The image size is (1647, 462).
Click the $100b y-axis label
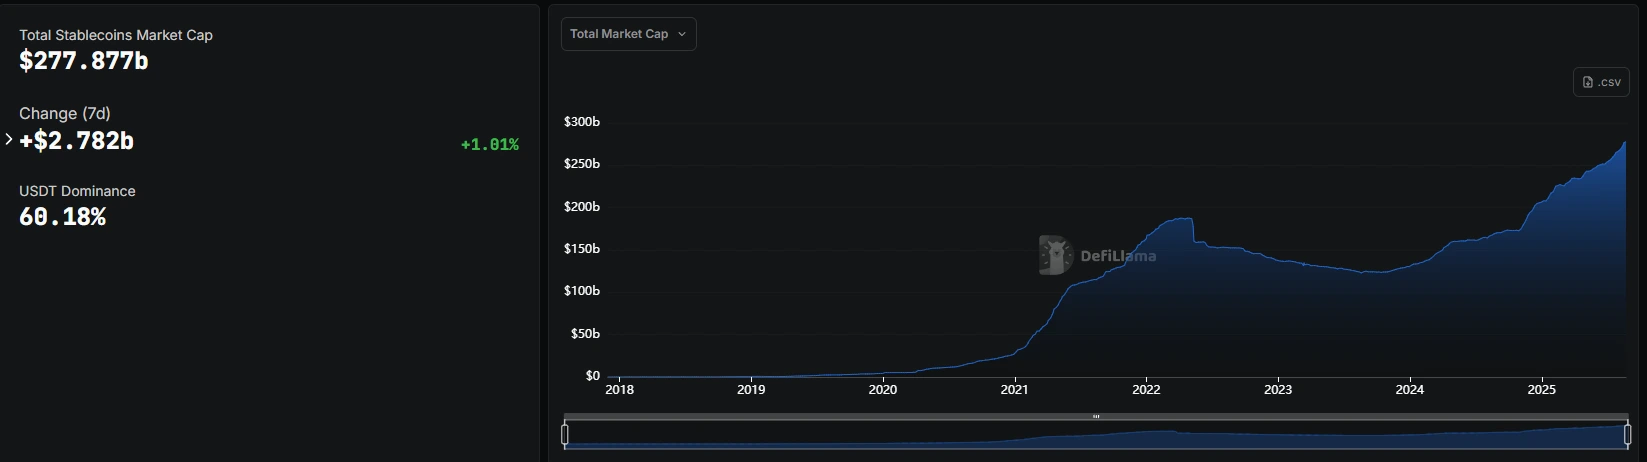(582, 291)
